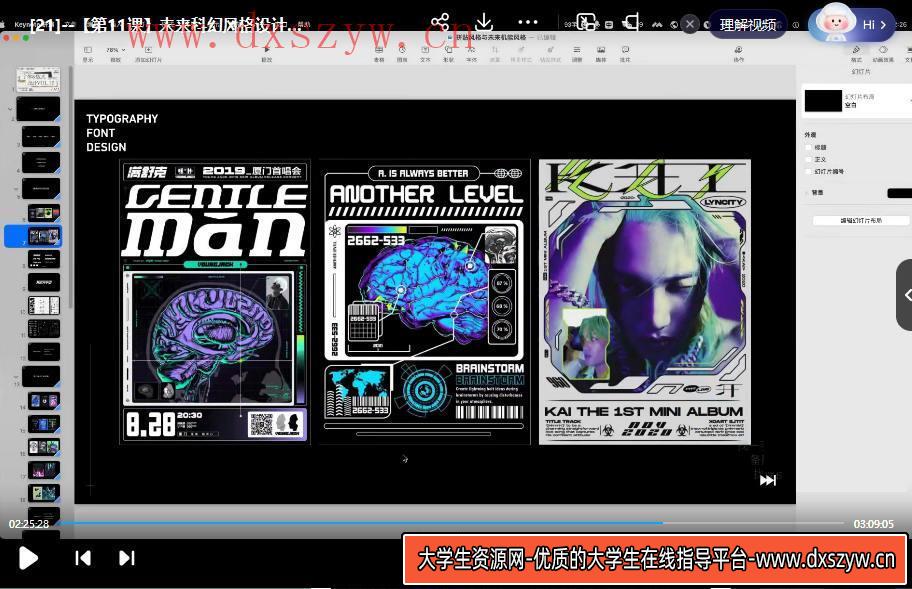Enable the title (标题) checkbox
912x589 pixels.
[809, 147]
